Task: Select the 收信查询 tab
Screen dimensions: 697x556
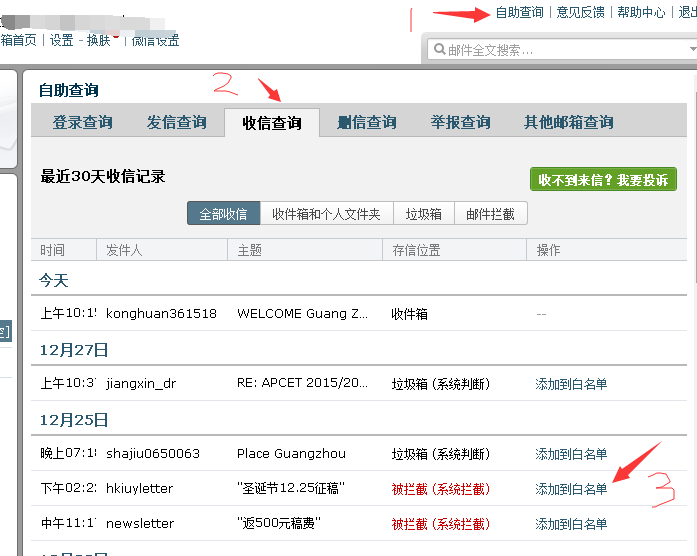Action: click(272, 123)
